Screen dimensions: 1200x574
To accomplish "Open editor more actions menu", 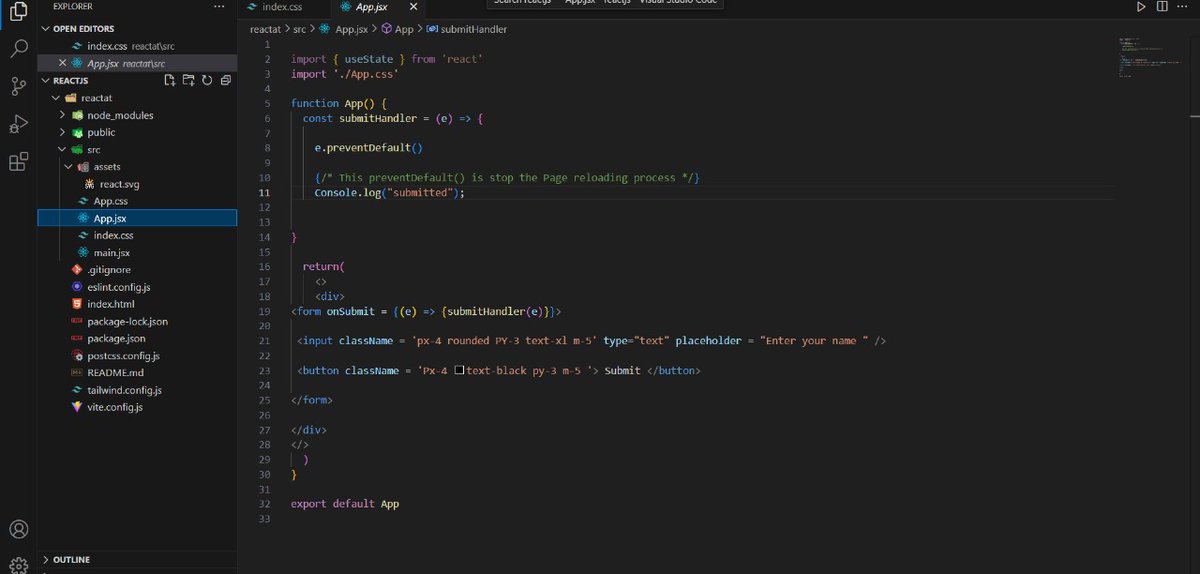I will click(x=1184, y=7).
